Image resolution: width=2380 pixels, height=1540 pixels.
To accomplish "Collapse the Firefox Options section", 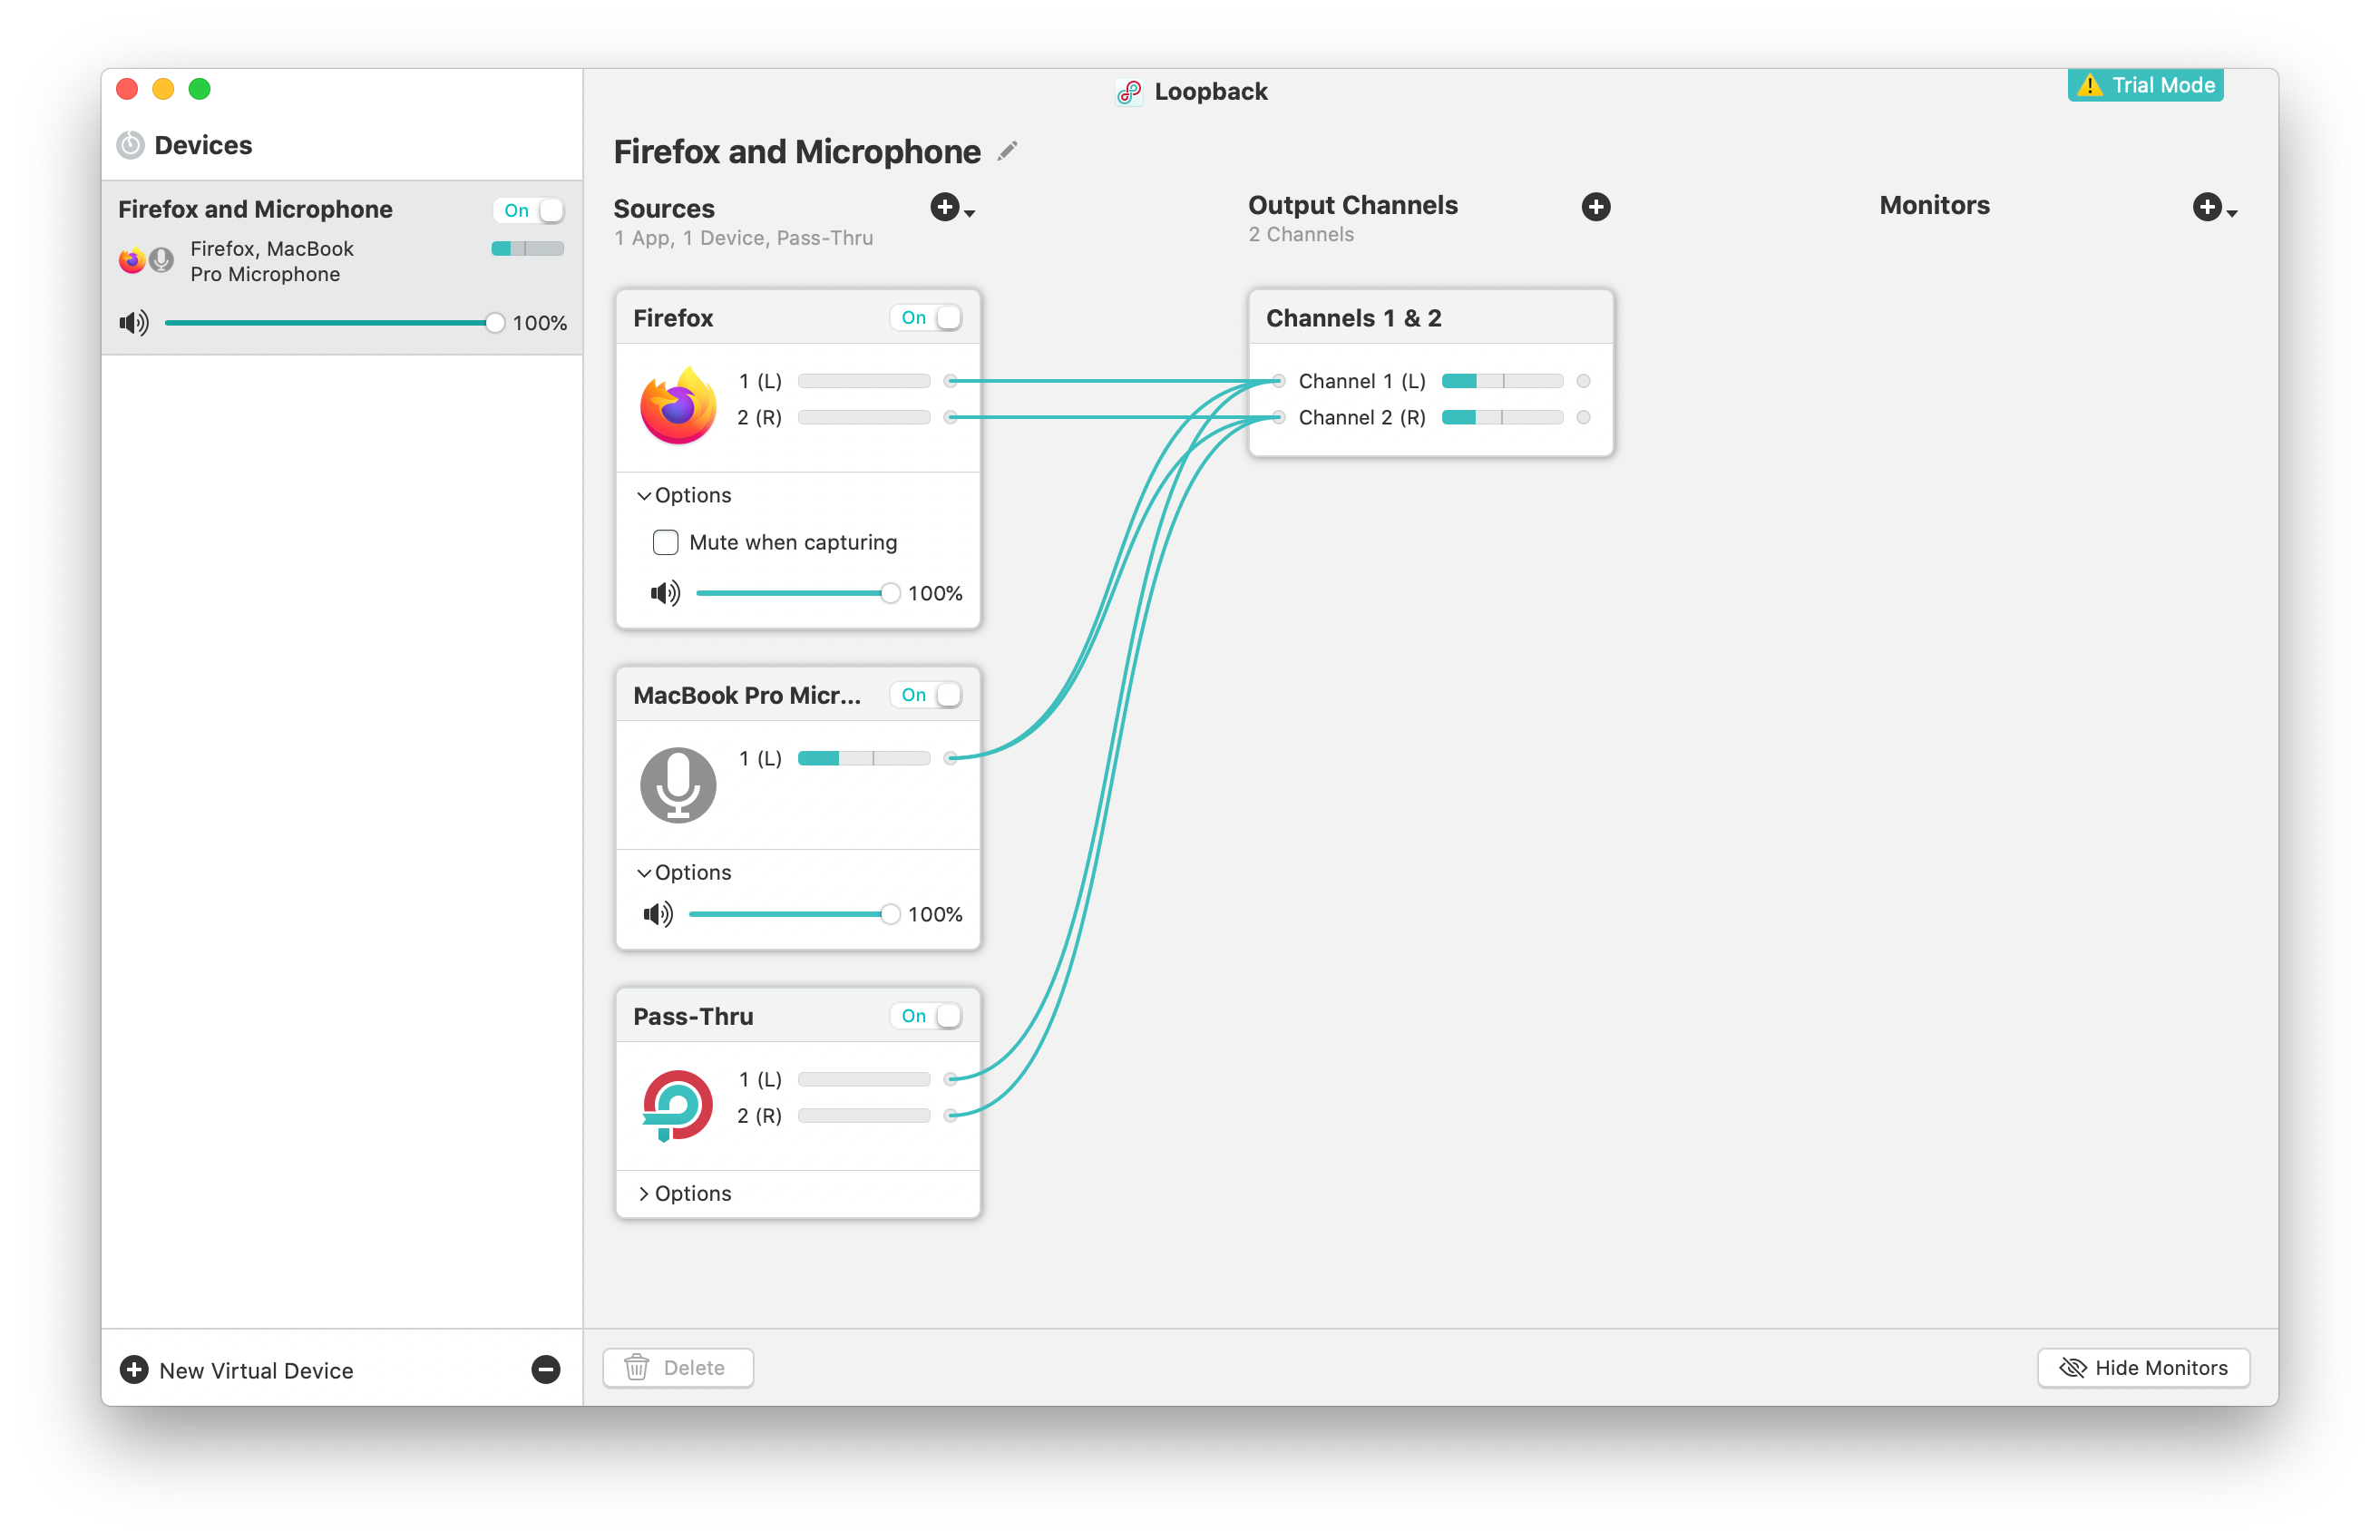I will pos(685,495).
